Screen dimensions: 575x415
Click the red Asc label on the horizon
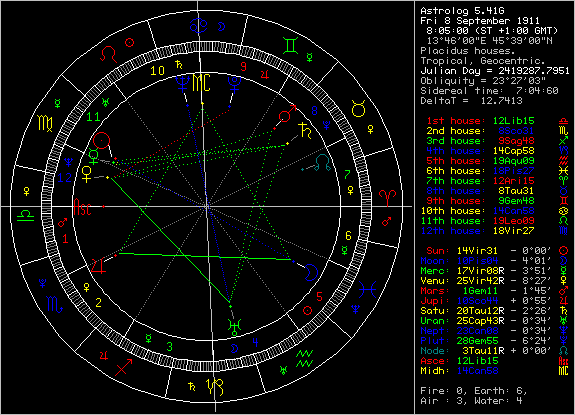tap(82, 208)
